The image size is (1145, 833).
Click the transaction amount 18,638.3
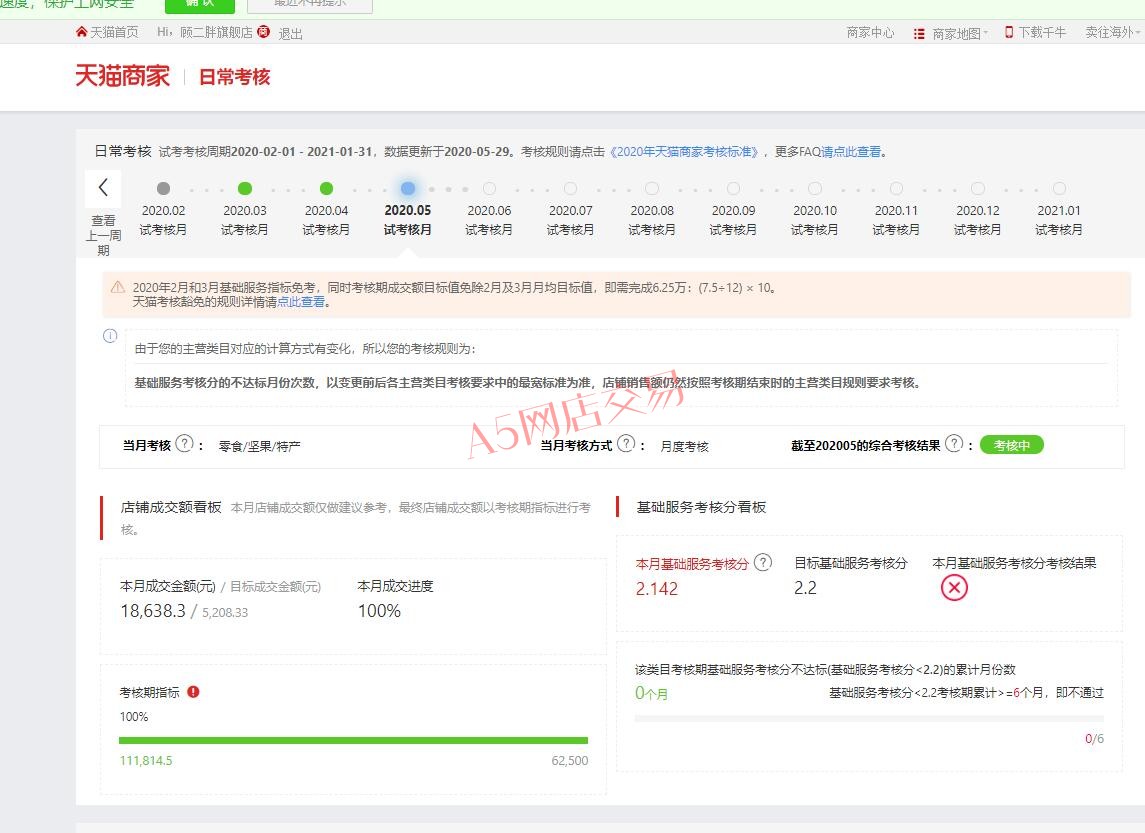153,611
